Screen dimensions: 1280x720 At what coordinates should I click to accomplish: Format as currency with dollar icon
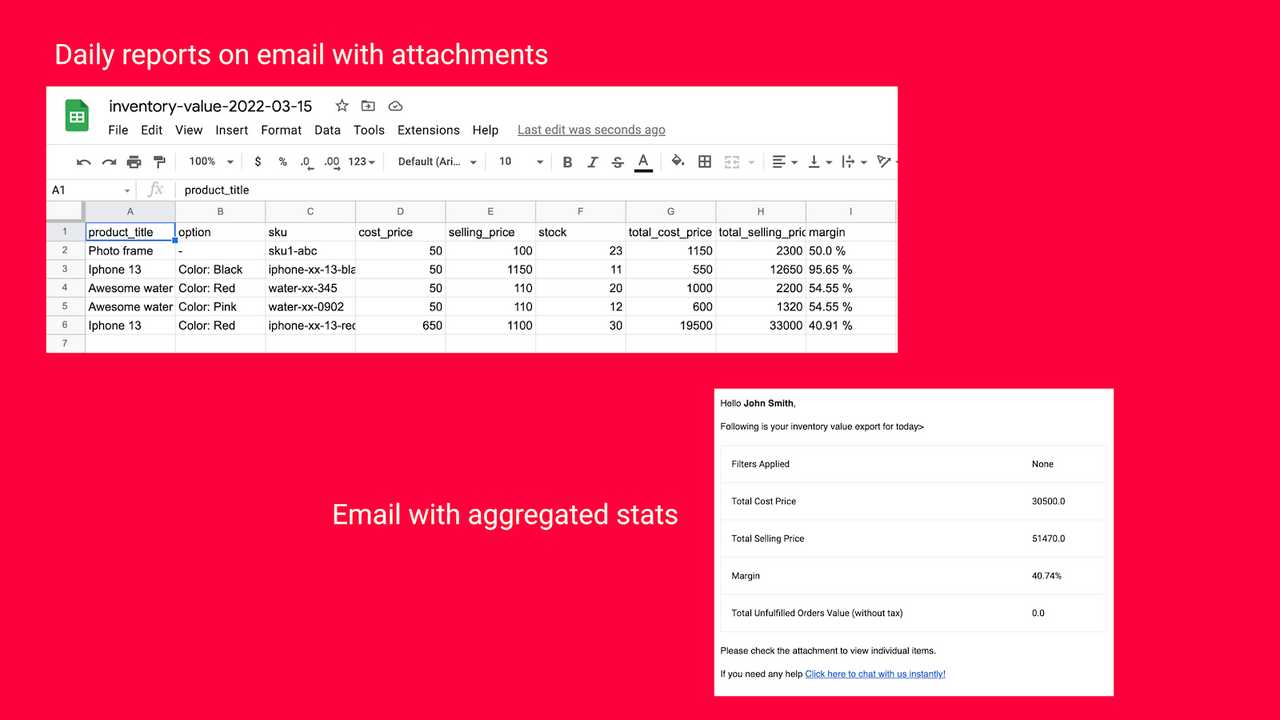pos(258,162)
